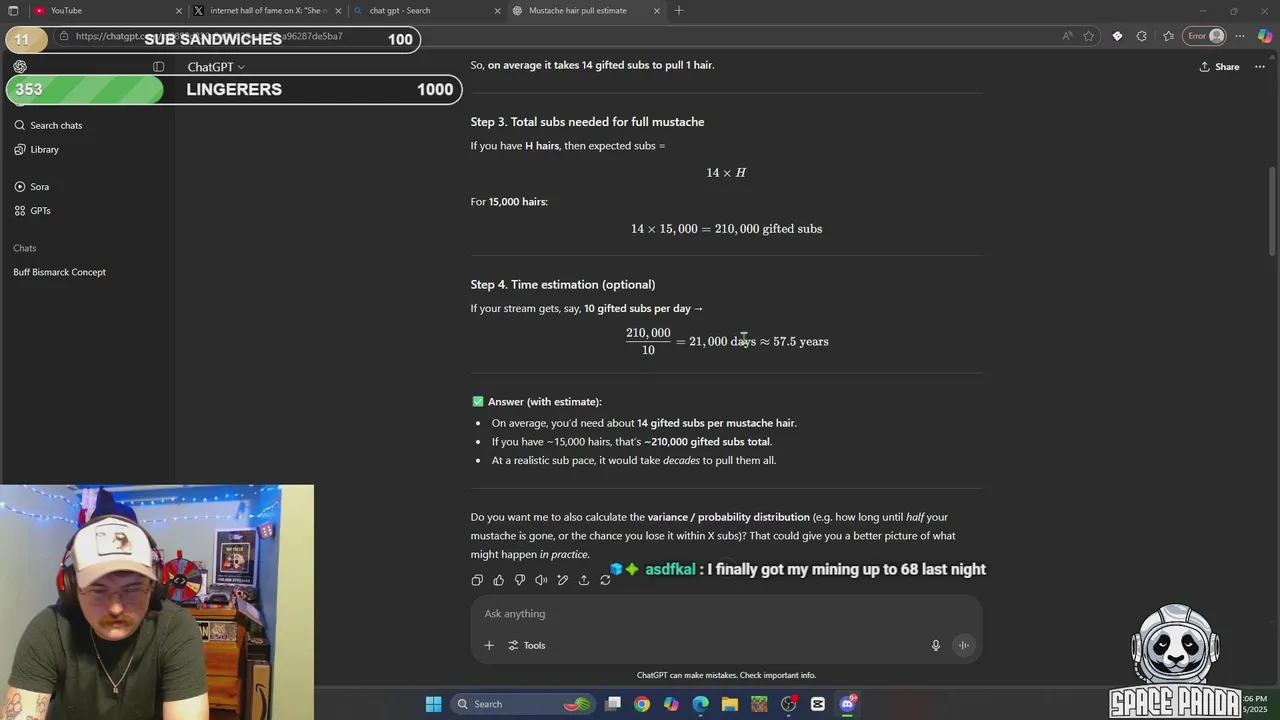The width and height of the screenshot is (1280, 720).
Task: Click the share icon below the response
Action: coord(584,580)
